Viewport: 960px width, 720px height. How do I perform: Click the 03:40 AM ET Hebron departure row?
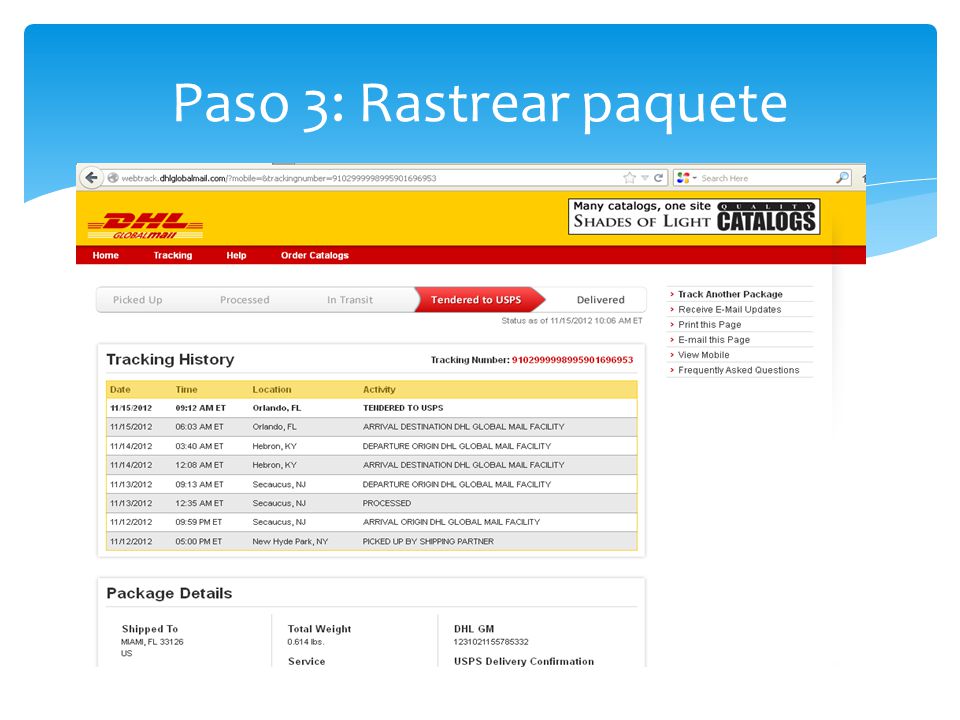pyautogui.click(x=372, y=446)
